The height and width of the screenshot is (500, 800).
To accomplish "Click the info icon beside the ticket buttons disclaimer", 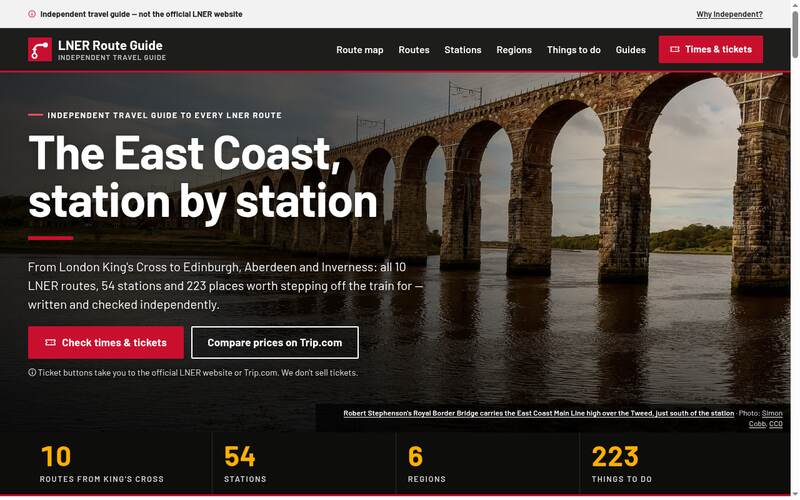I will [x=32, y=372].
